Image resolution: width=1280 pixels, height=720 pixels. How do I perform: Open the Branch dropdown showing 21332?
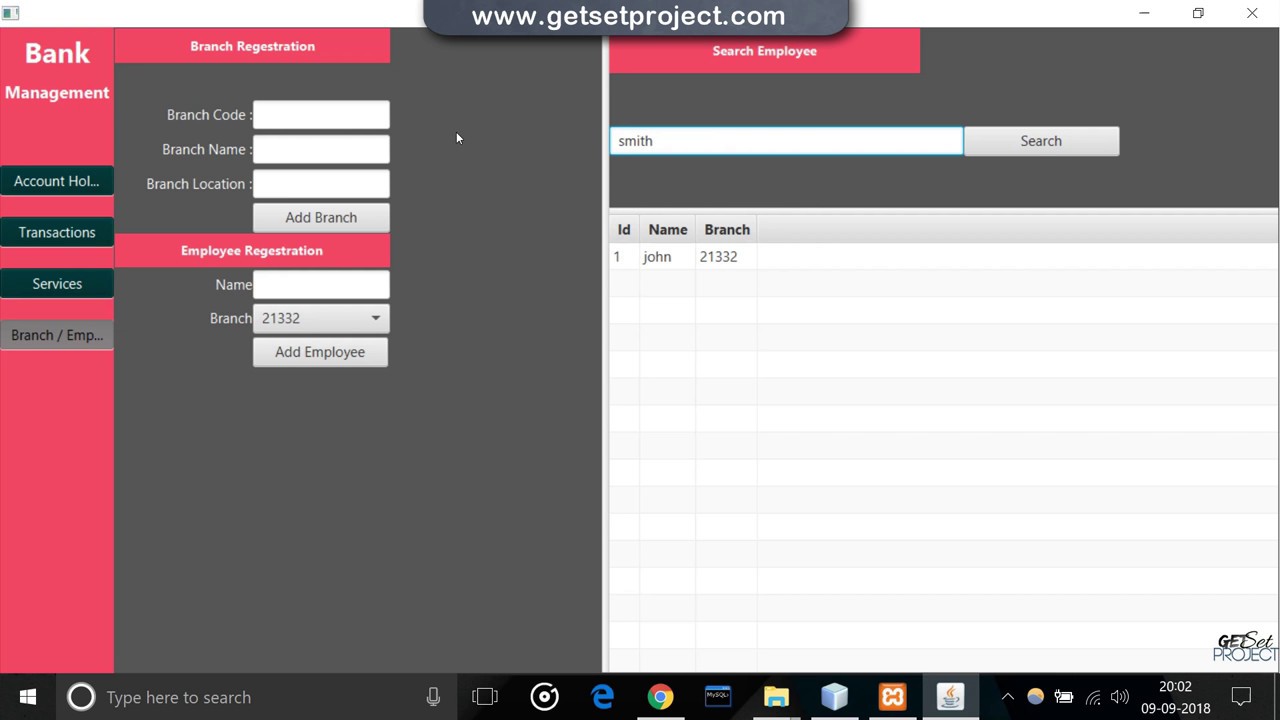point(321,318)
